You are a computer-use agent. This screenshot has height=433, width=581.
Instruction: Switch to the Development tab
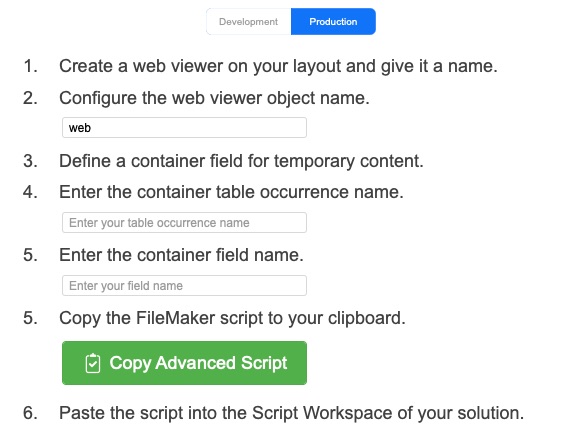click(249, 21)
